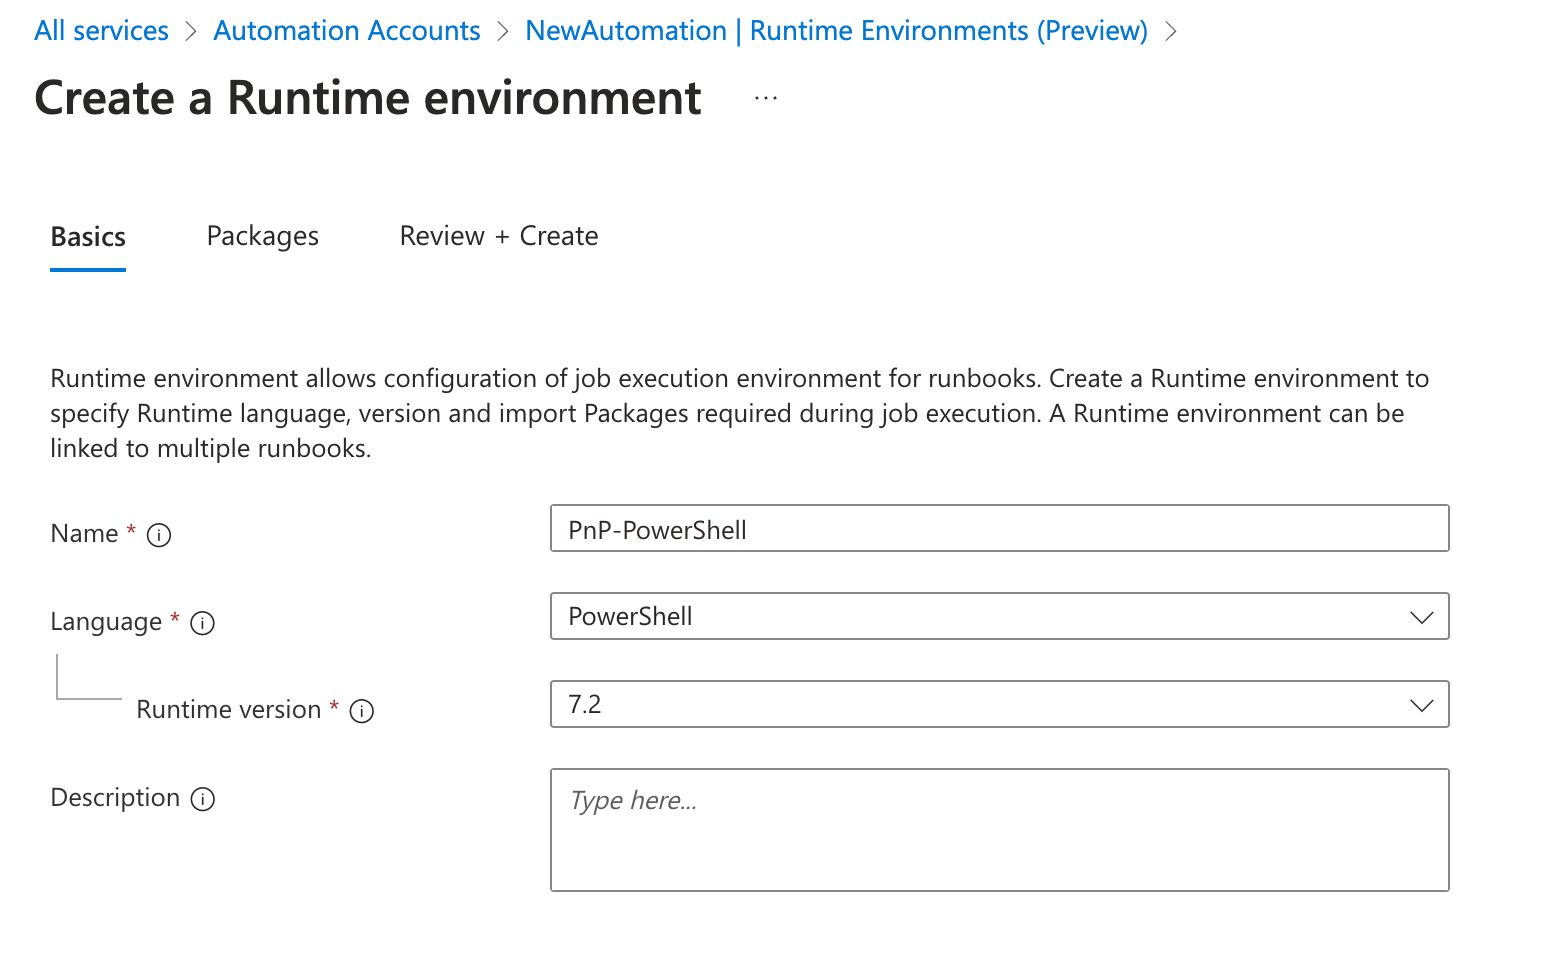Click the info icon next to Language
Viewport: 1568px width, 958px height.
pyautogui.click(x=202, y=623)
